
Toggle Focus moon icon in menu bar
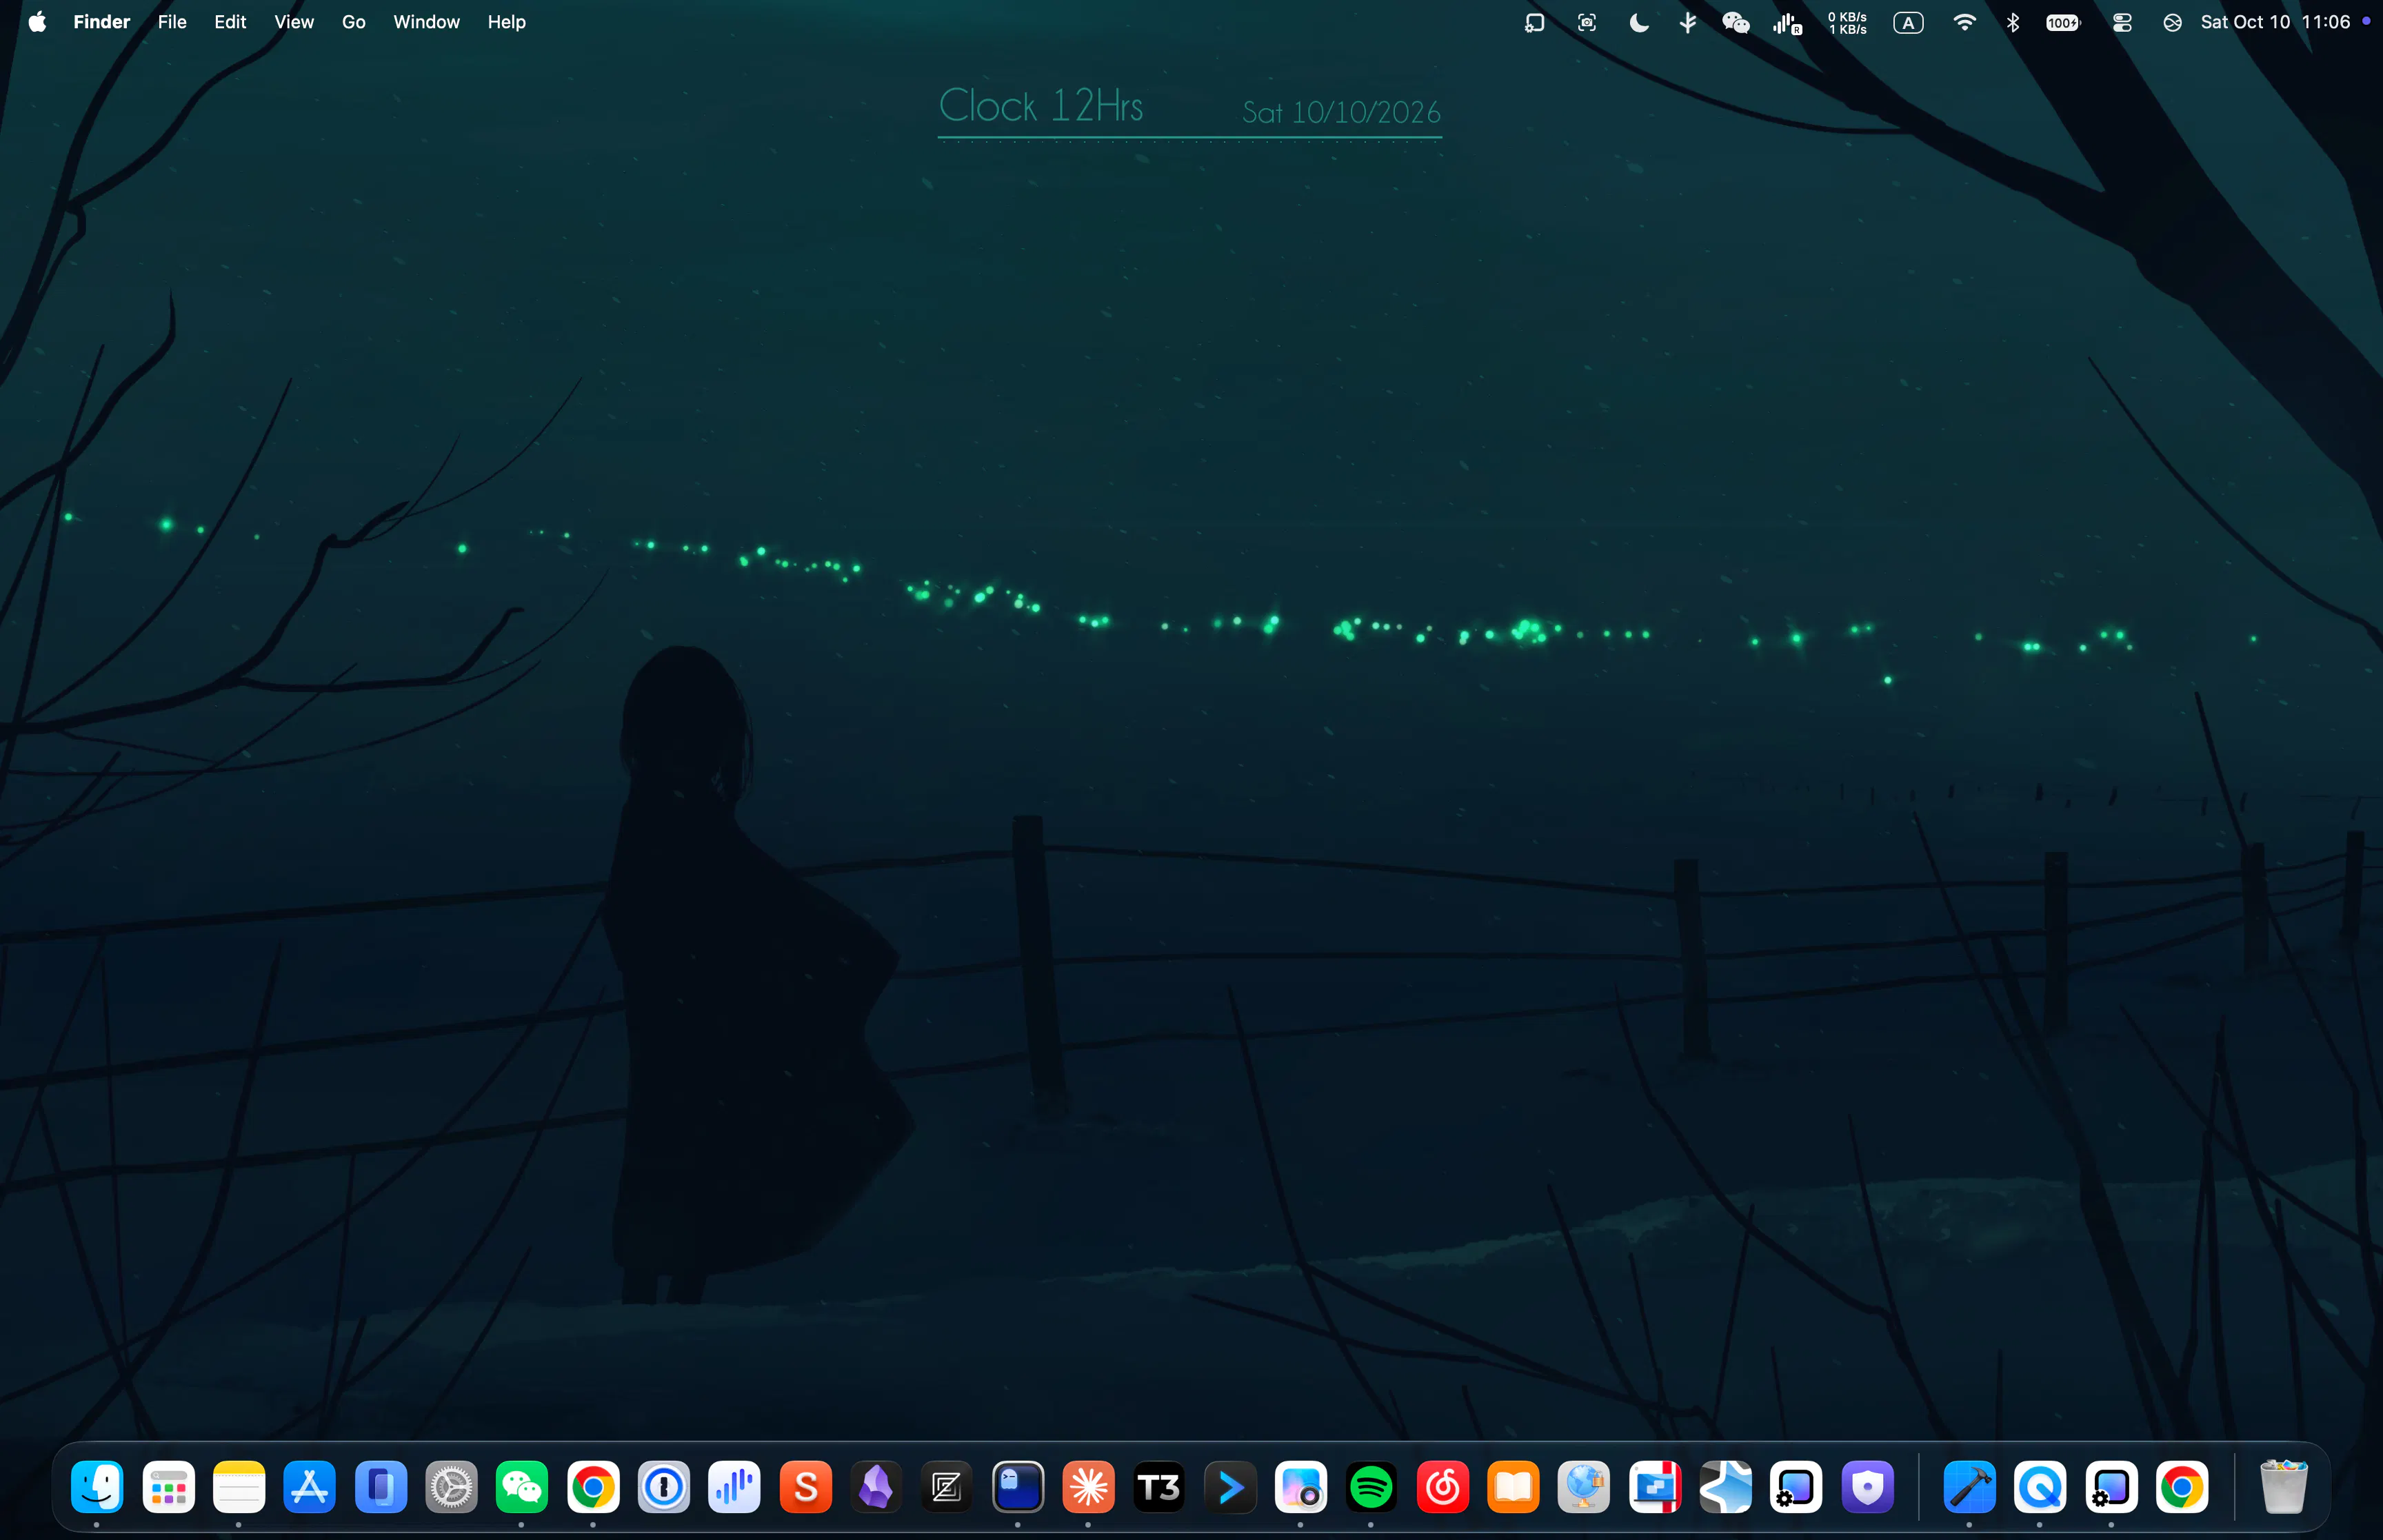pyautogui.click(x=1638, y=22)
